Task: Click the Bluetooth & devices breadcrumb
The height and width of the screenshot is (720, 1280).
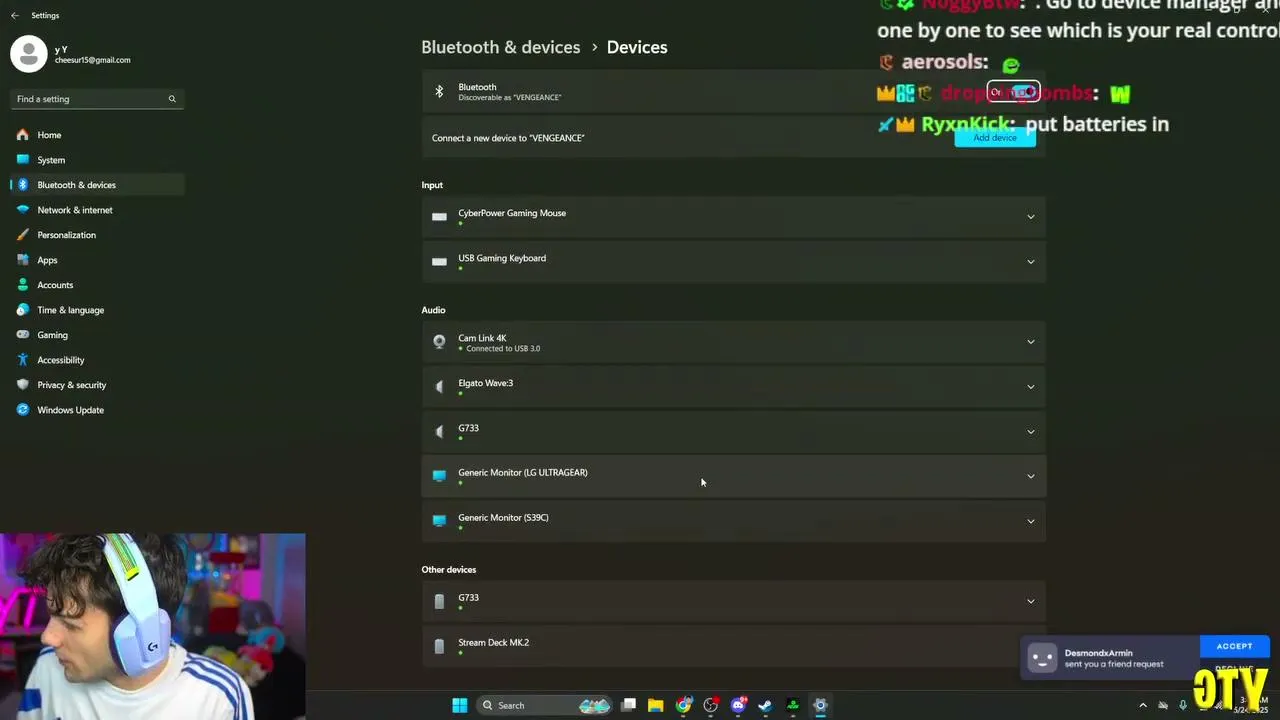Action: click(x=500, y=47)
